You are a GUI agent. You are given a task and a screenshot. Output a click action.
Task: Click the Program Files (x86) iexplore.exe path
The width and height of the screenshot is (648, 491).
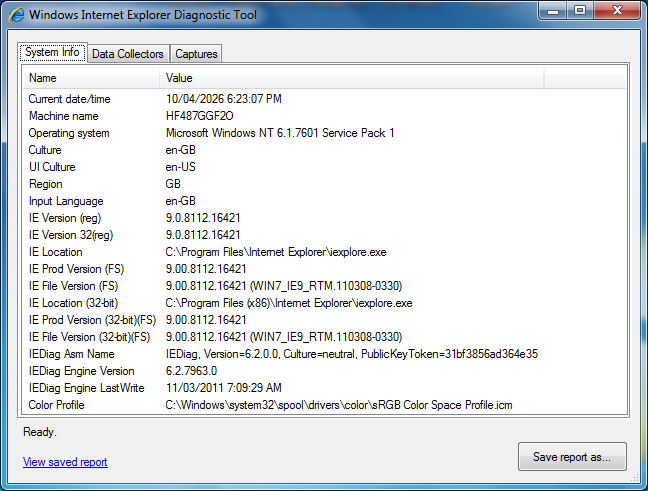289,303
